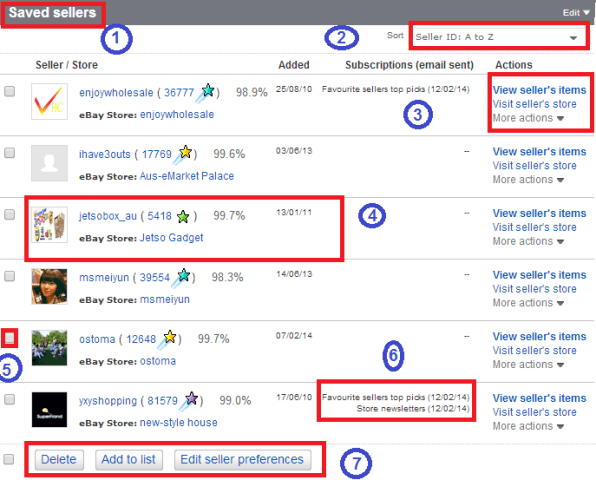The width and height of the screenshot is (596, 480).
Task: Click Edit seller preferences button
Action: point(242,459)
